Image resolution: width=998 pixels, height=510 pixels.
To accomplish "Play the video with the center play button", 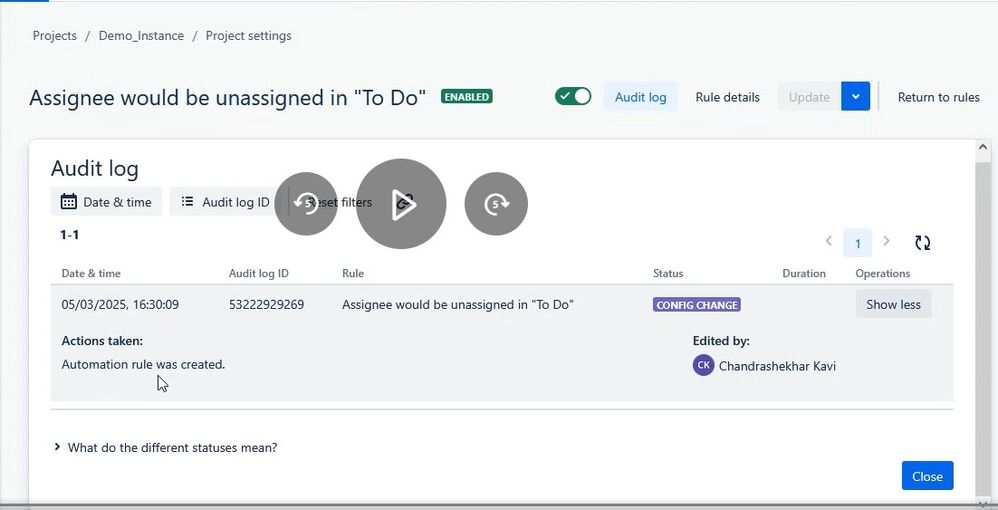I will tap(401, 204).
